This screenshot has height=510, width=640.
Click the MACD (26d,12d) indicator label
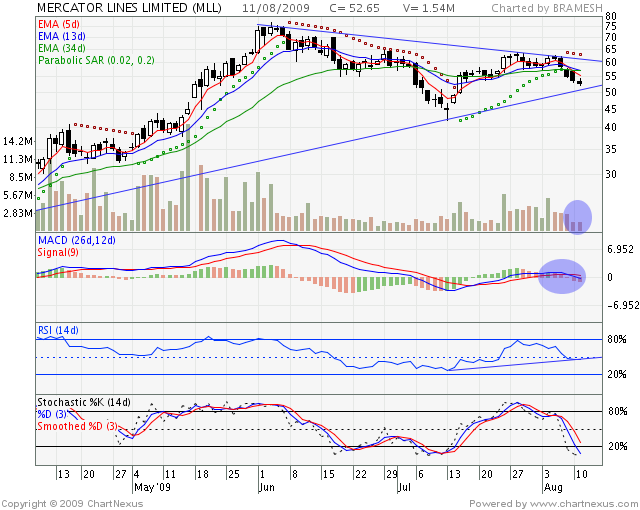(76, 240)
